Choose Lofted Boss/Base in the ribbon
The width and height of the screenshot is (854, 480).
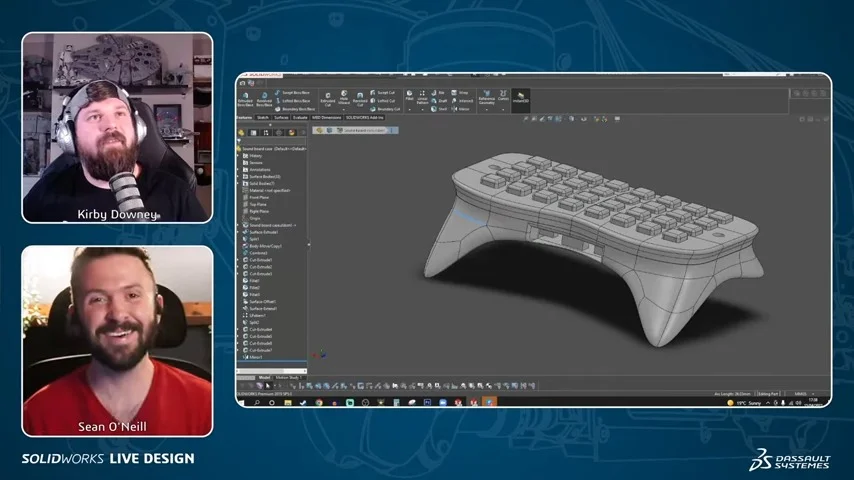click(x=292, y=101)
